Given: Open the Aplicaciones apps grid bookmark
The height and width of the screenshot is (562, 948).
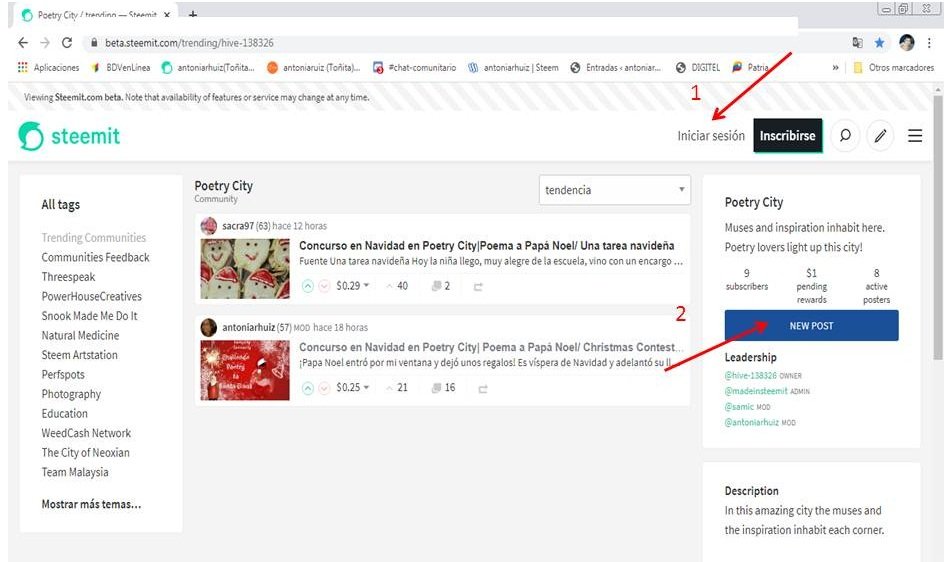Looking at the screenshot, I should pyautogui.click(x=48, y=68).
